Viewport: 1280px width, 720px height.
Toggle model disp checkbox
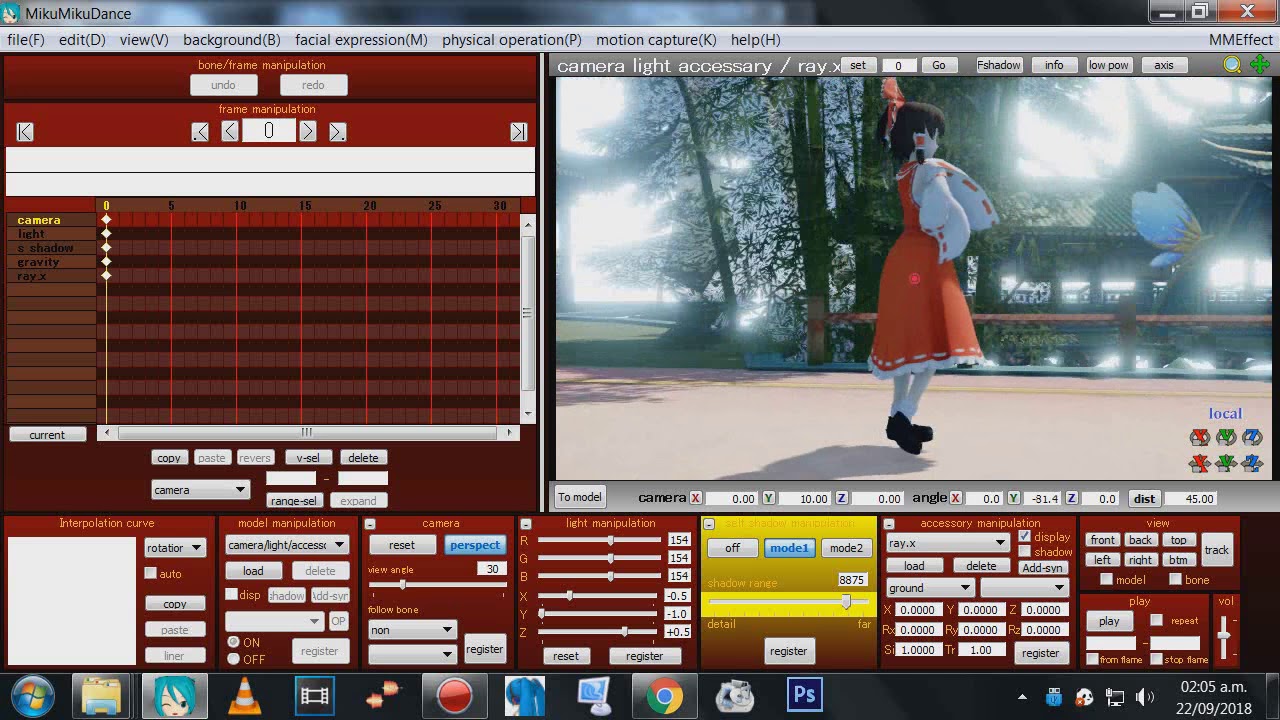pos(232,594)
